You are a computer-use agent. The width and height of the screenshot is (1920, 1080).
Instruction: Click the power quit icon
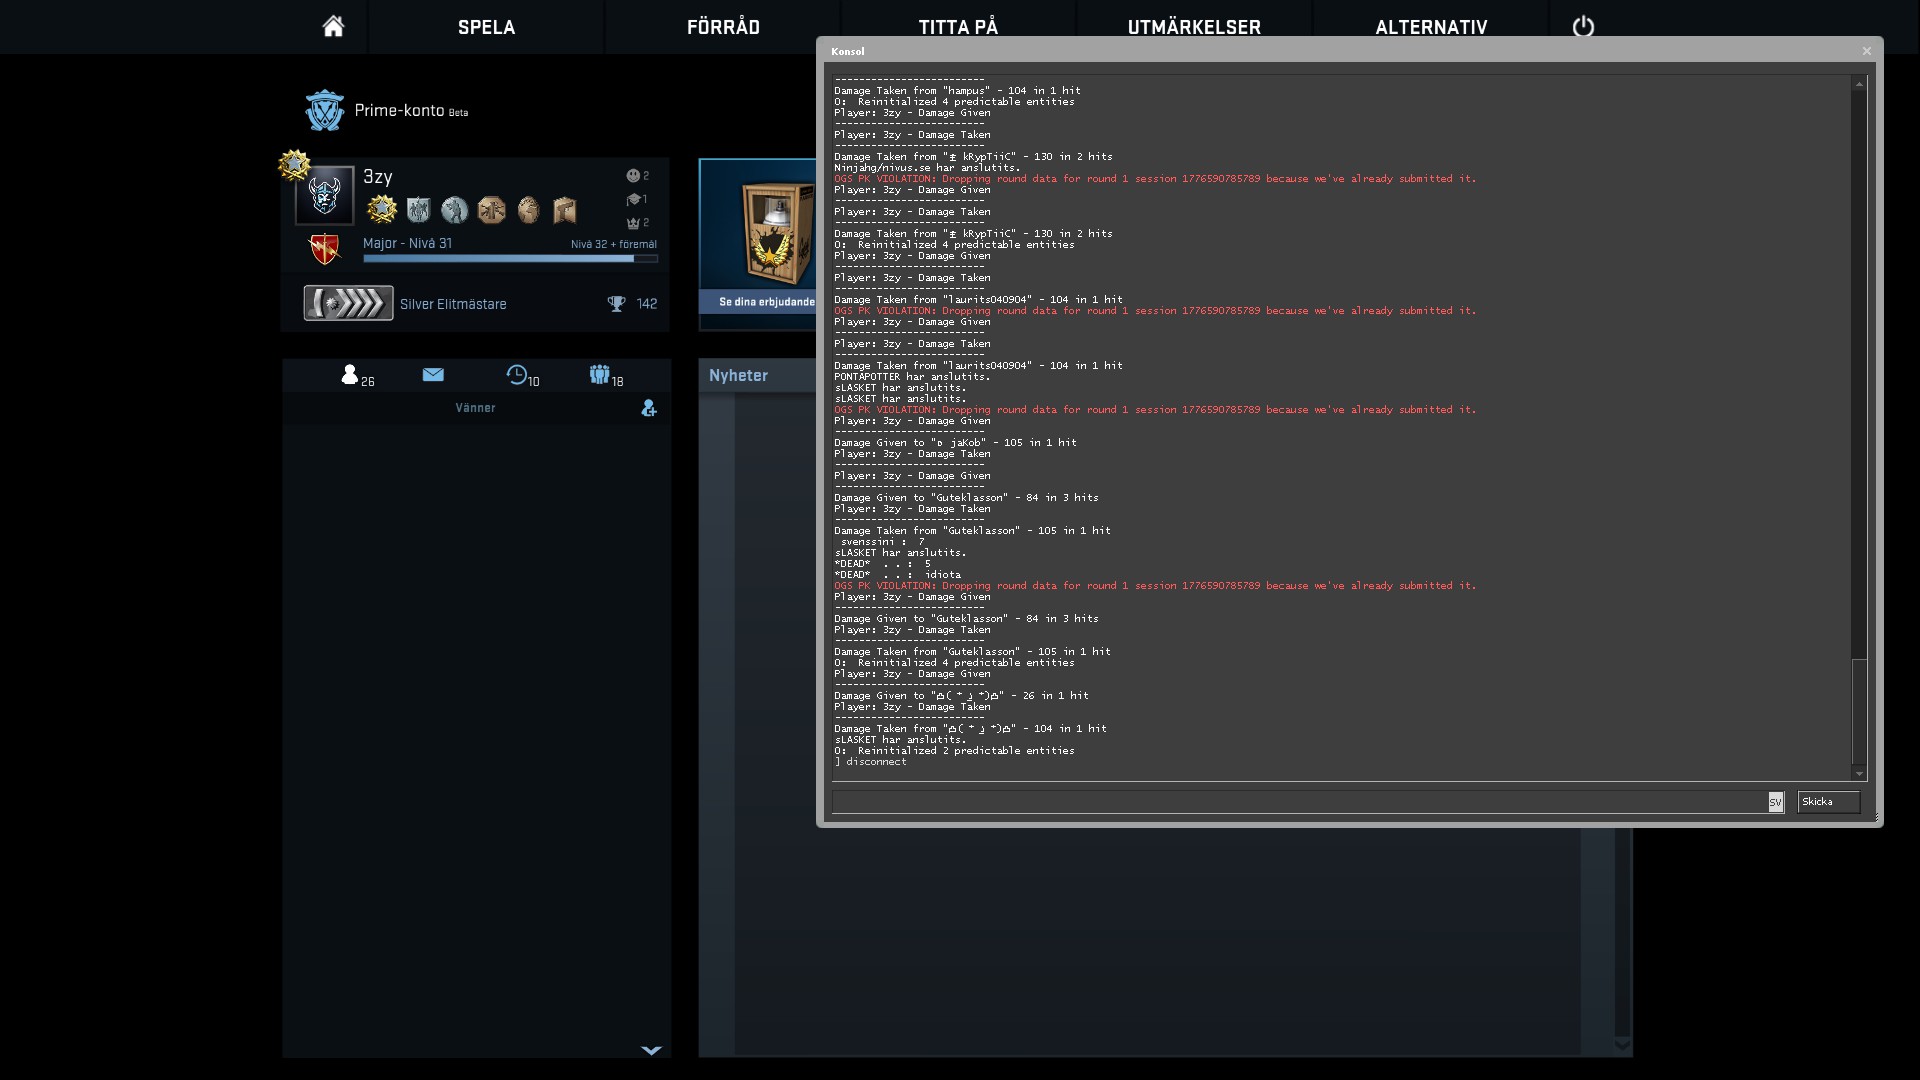point(1583,27)
